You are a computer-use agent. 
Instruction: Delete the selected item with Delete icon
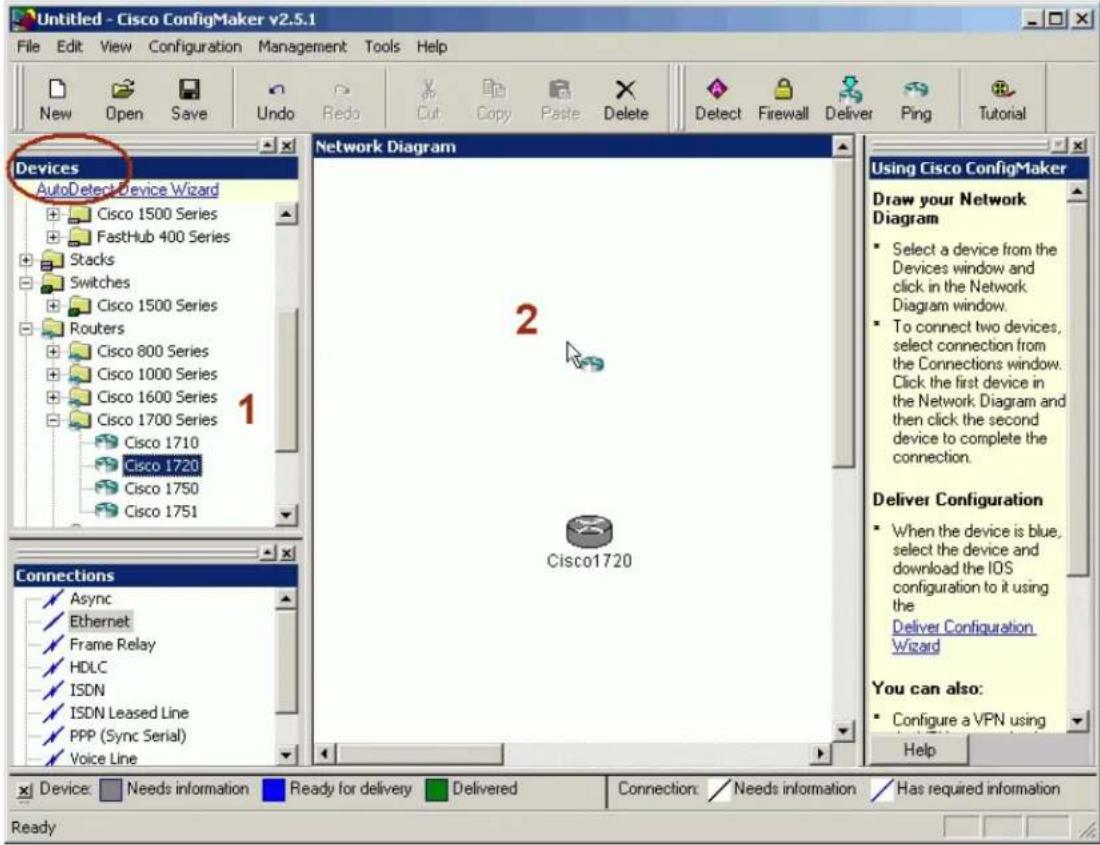pyautogui.click(x=626, y=99)
